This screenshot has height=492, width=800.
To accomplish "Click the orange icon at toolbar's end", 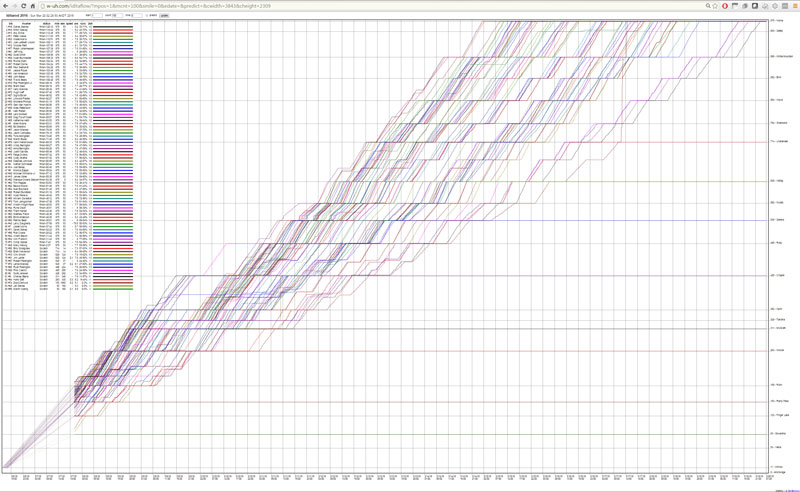I will tap(795, 6).
